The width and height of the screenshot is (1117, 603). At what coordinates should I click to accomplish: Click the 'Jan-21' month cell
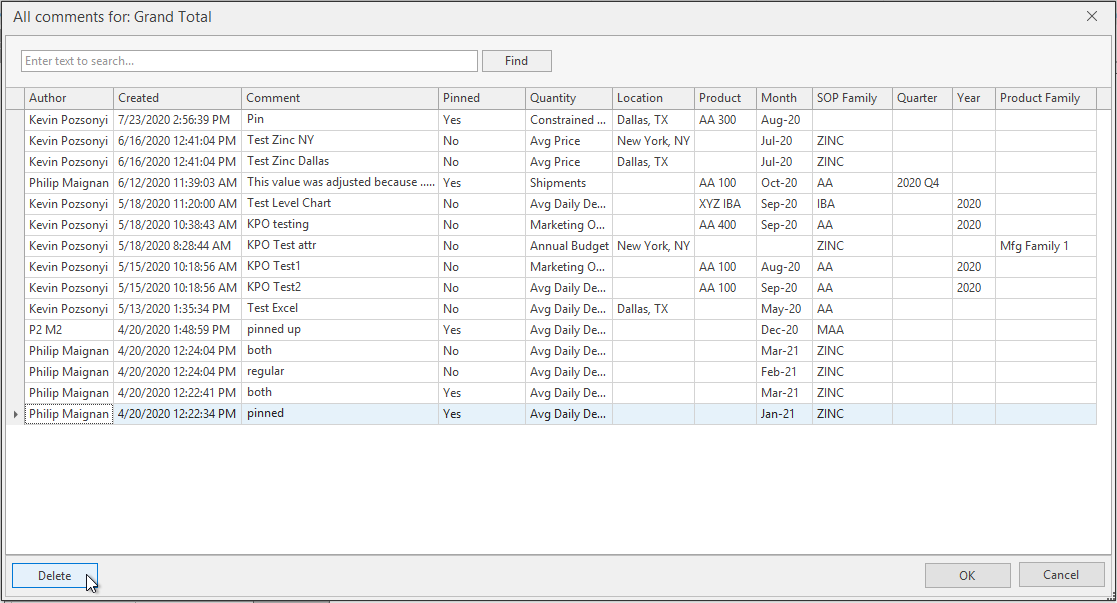784,413
